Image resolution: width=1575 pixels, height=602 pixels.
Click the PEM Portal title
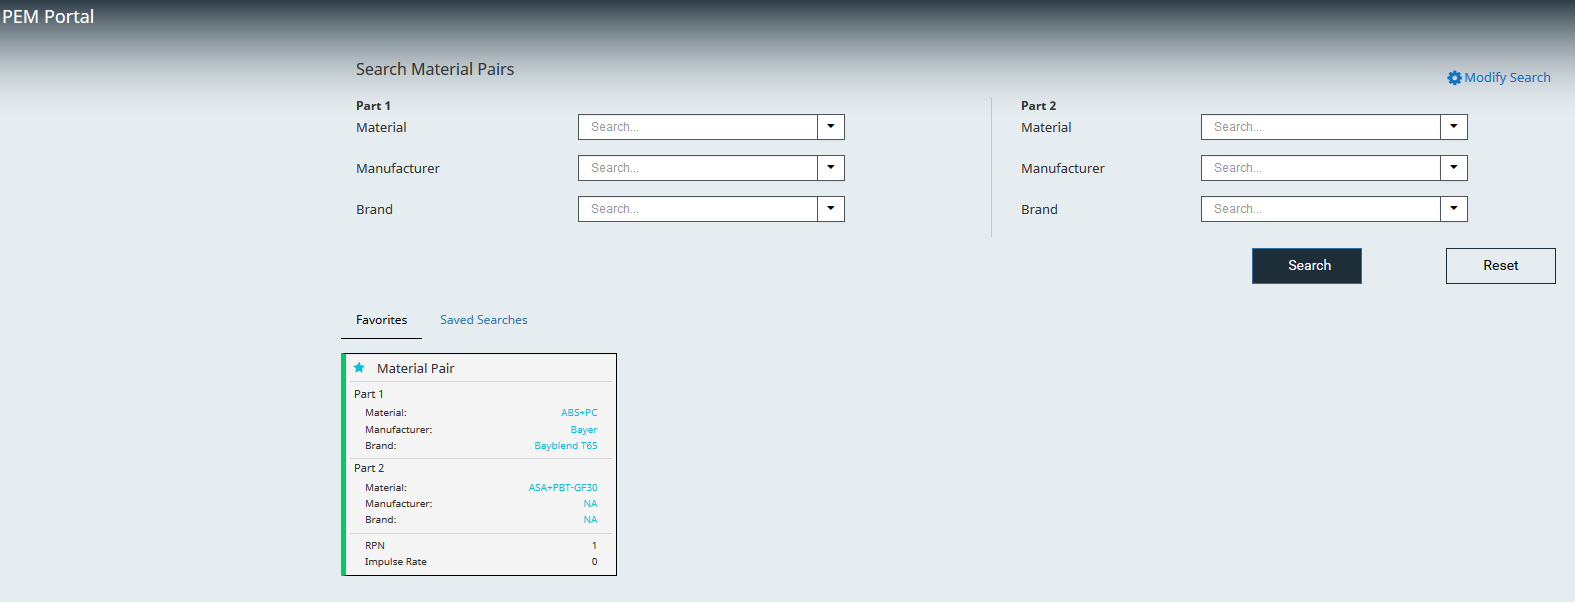point(48,17)
